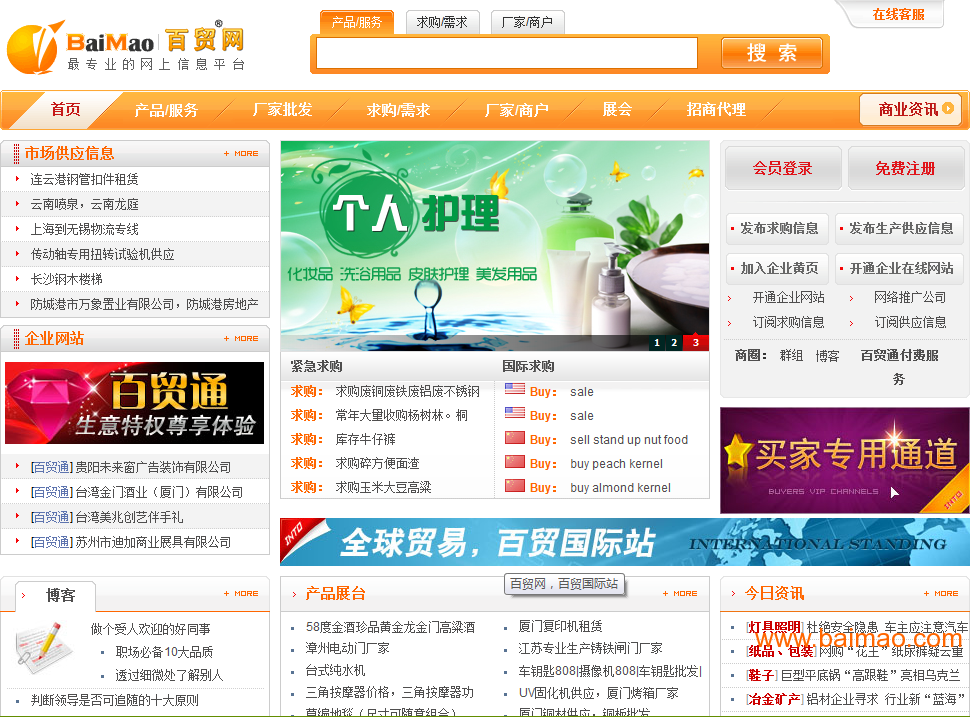Open the red gem 百贸通 banner

[x=135, y=403]
